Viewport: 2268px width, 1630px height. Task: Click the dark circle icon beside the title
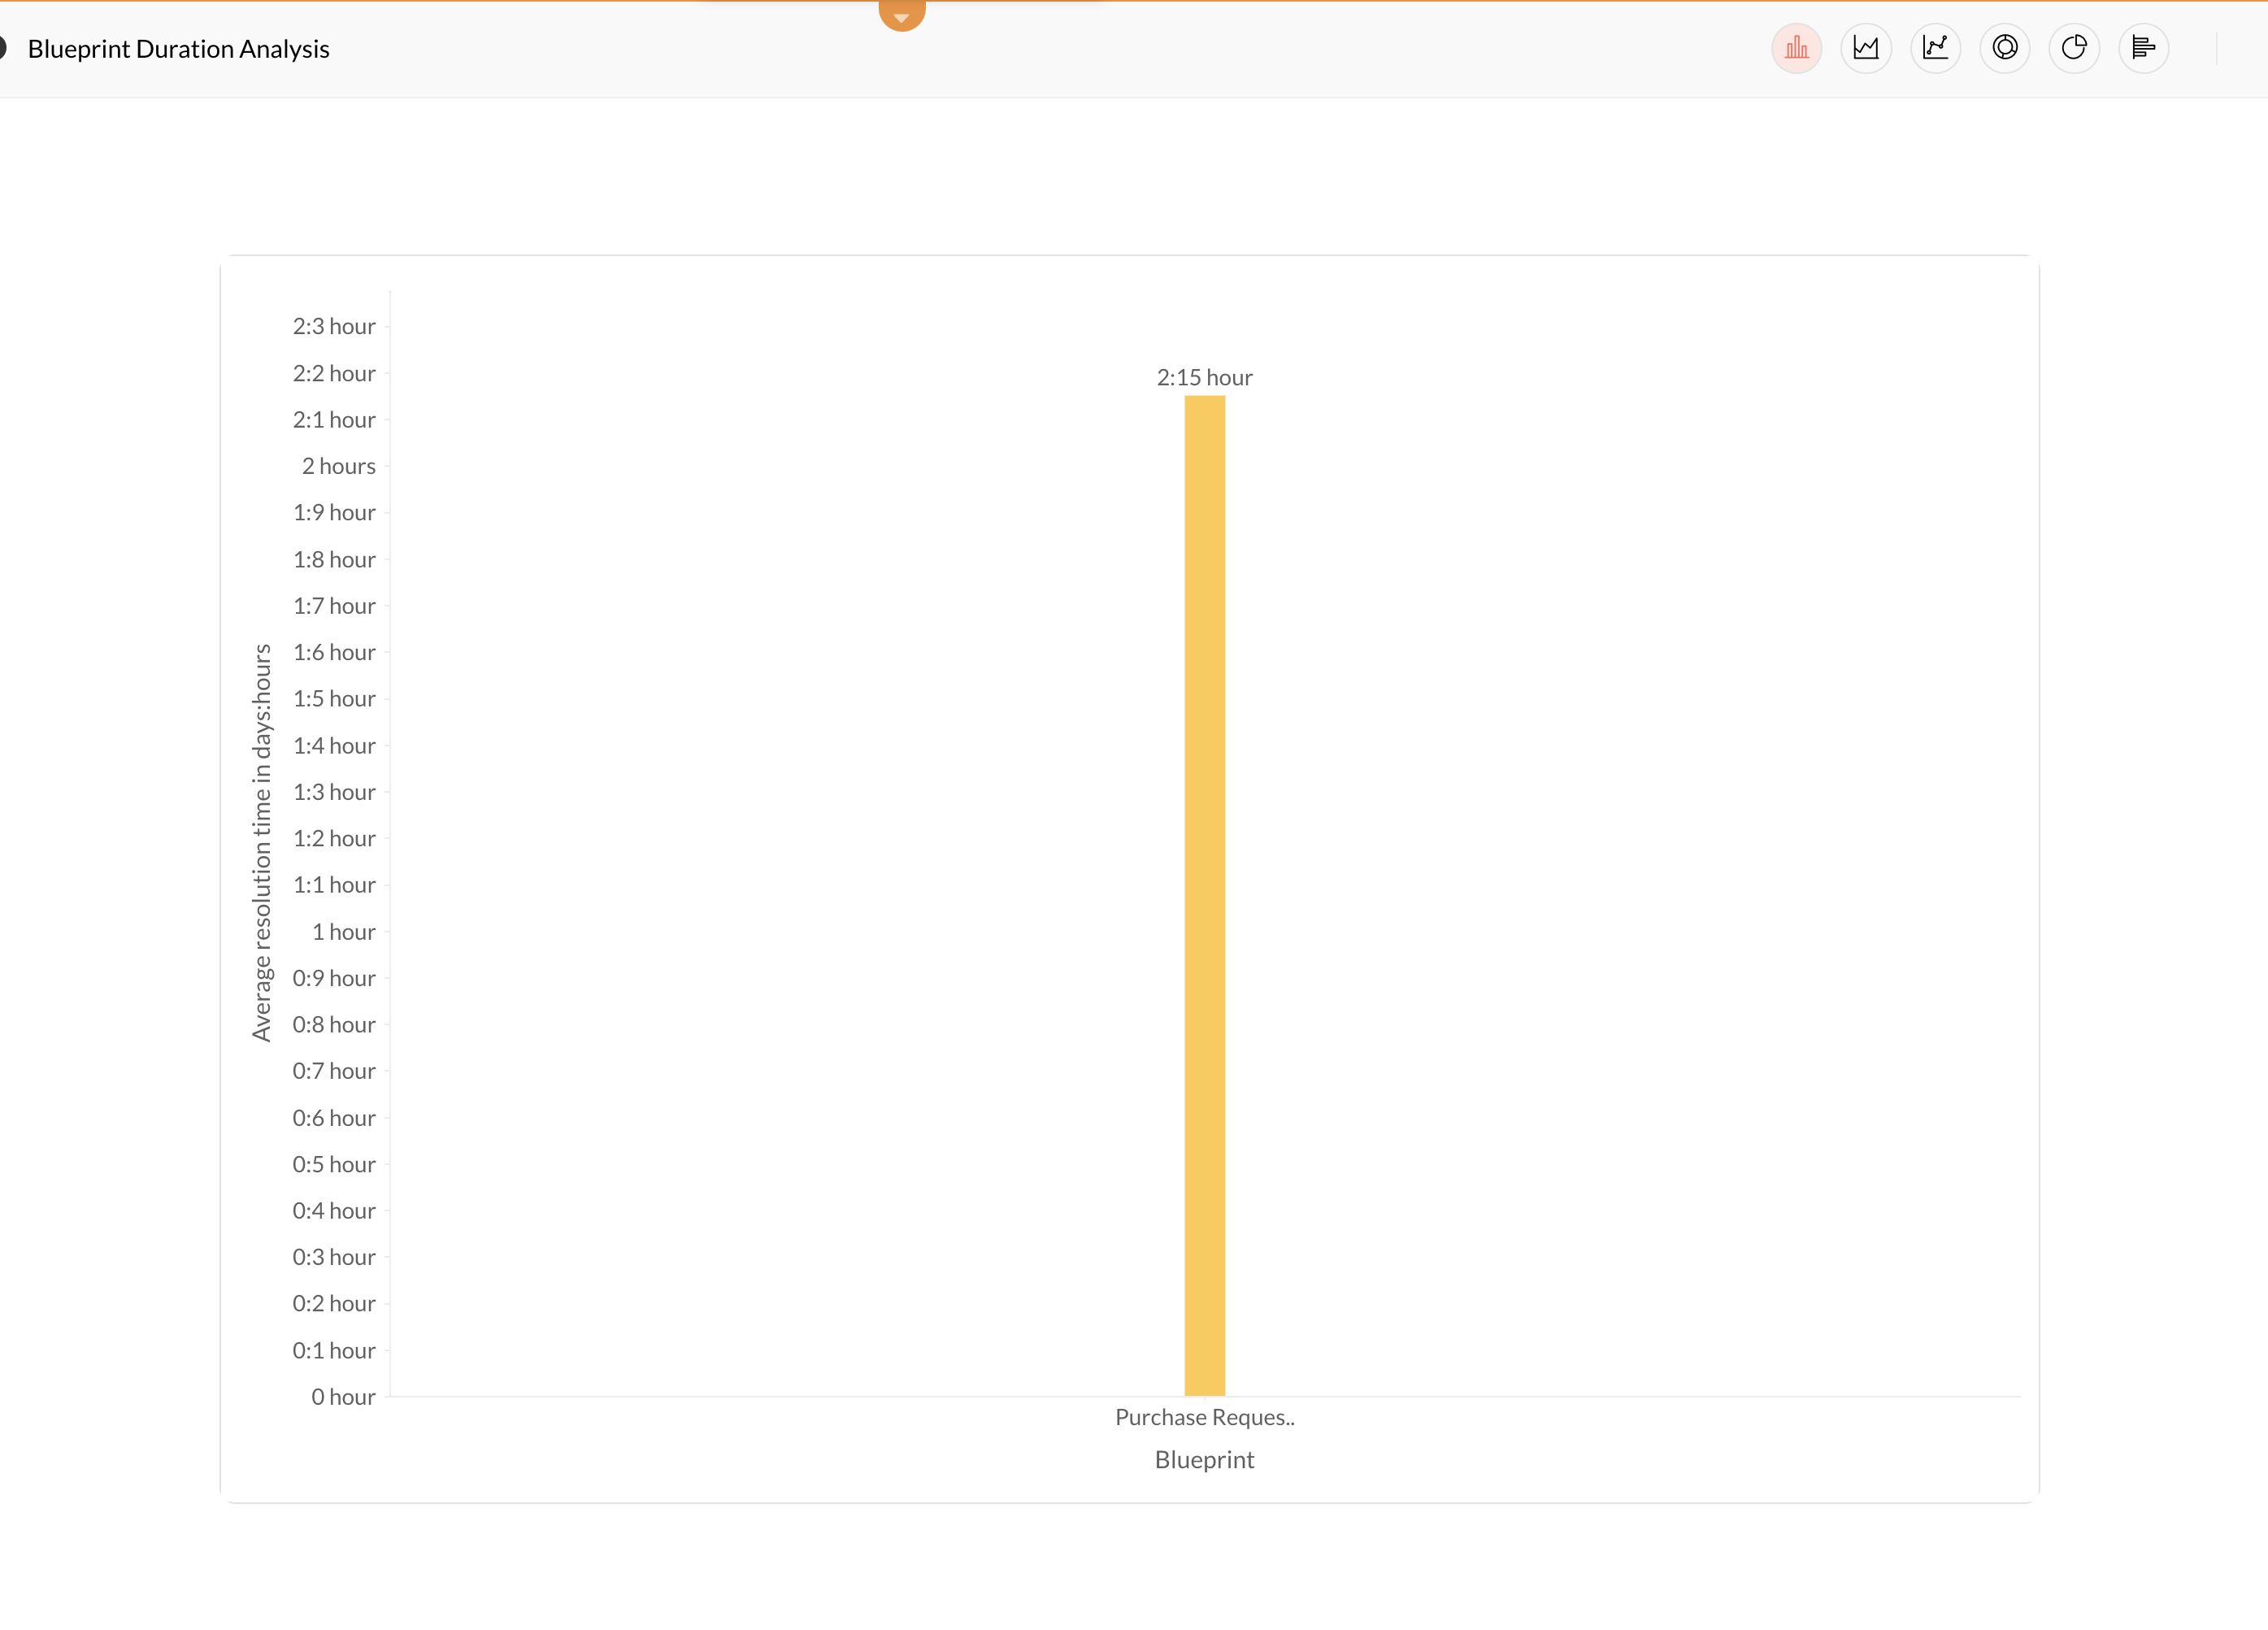[3, 47]
